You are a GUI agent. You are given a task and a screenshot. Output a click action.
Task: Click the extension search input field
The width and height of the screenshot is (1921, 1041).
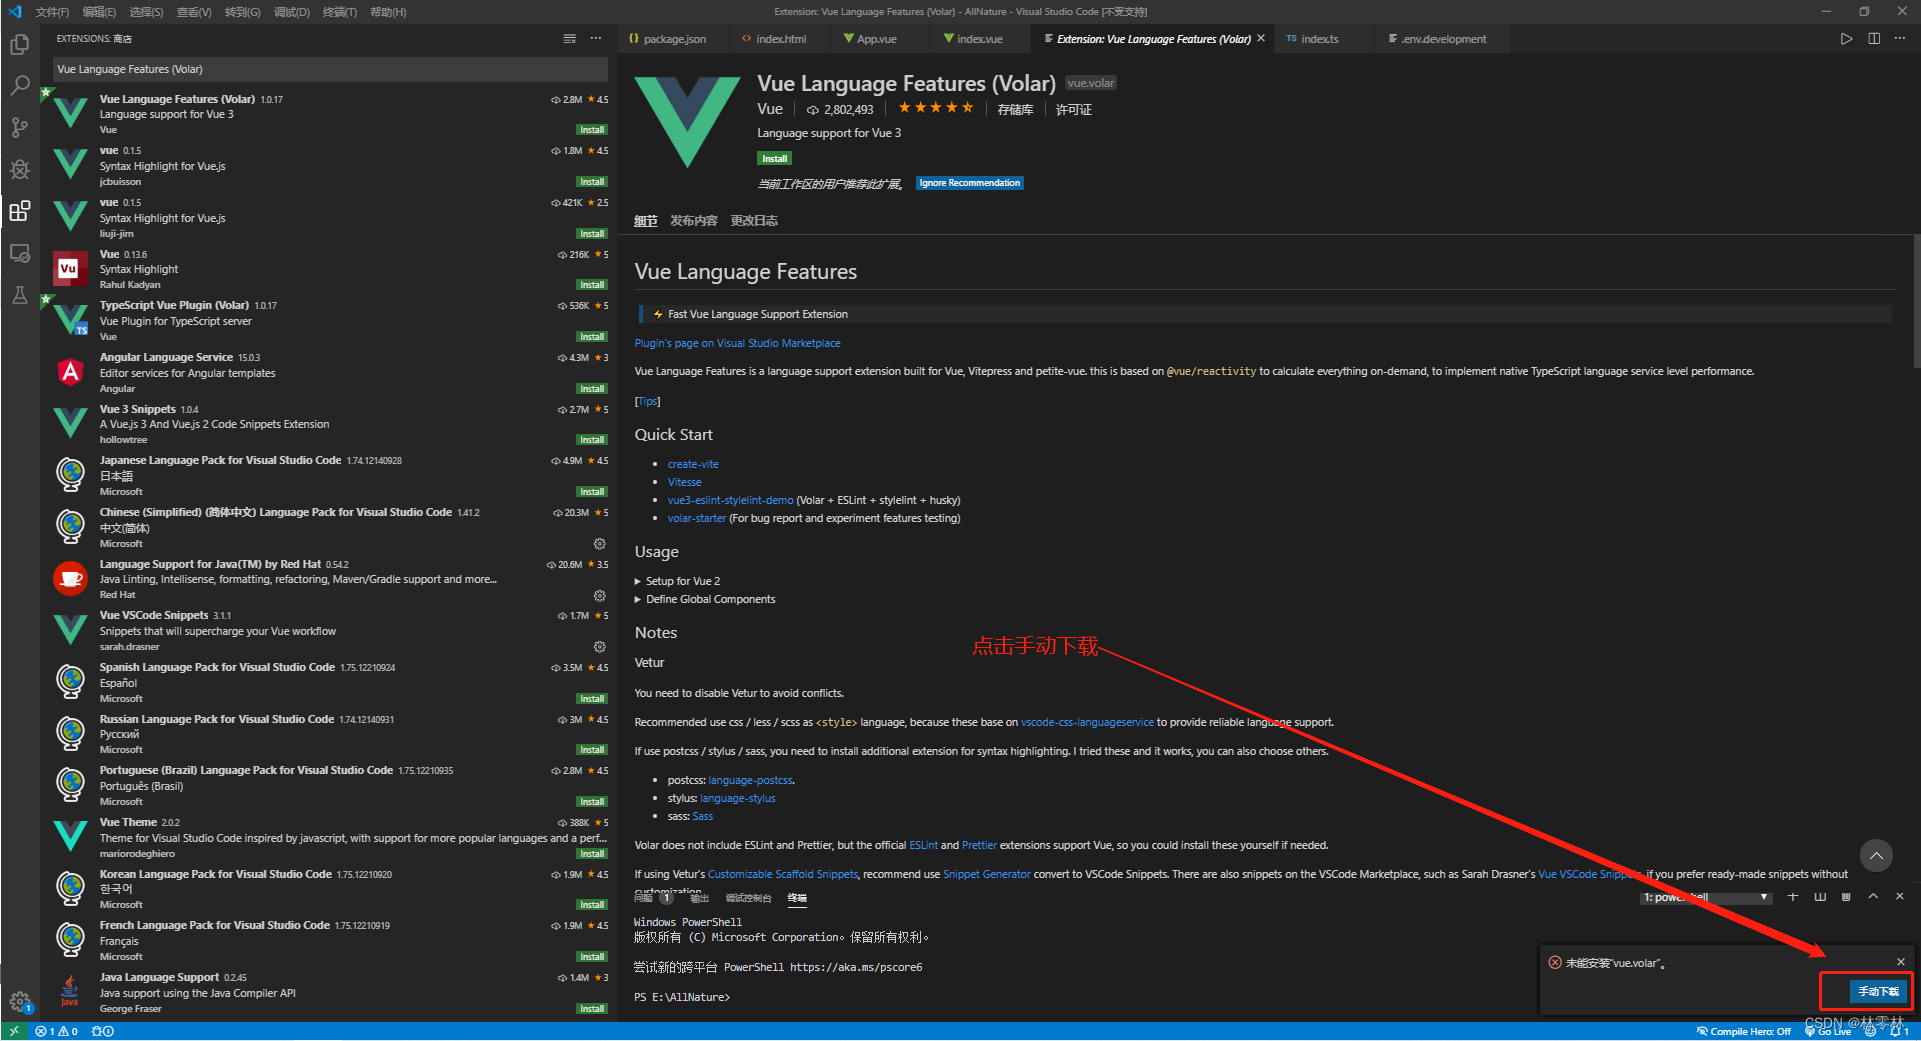(330, 69)
